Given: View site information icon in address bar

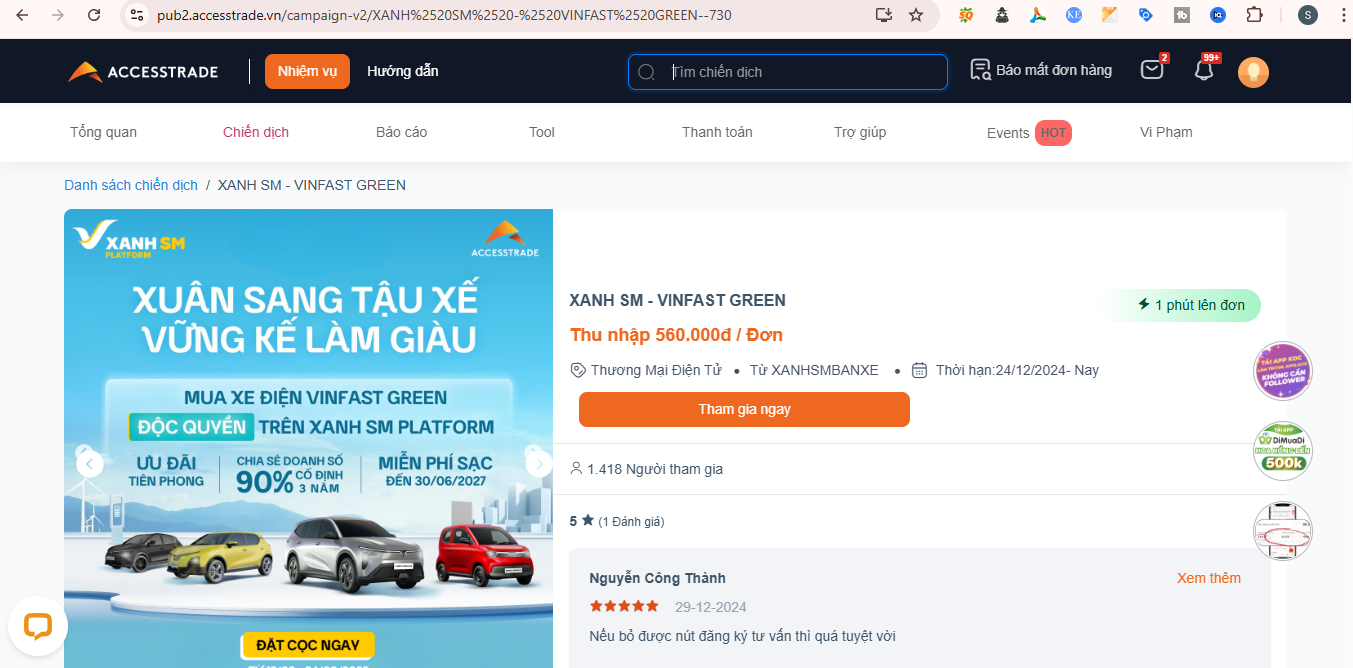Looking at the screenshot, I should point(138,15).
